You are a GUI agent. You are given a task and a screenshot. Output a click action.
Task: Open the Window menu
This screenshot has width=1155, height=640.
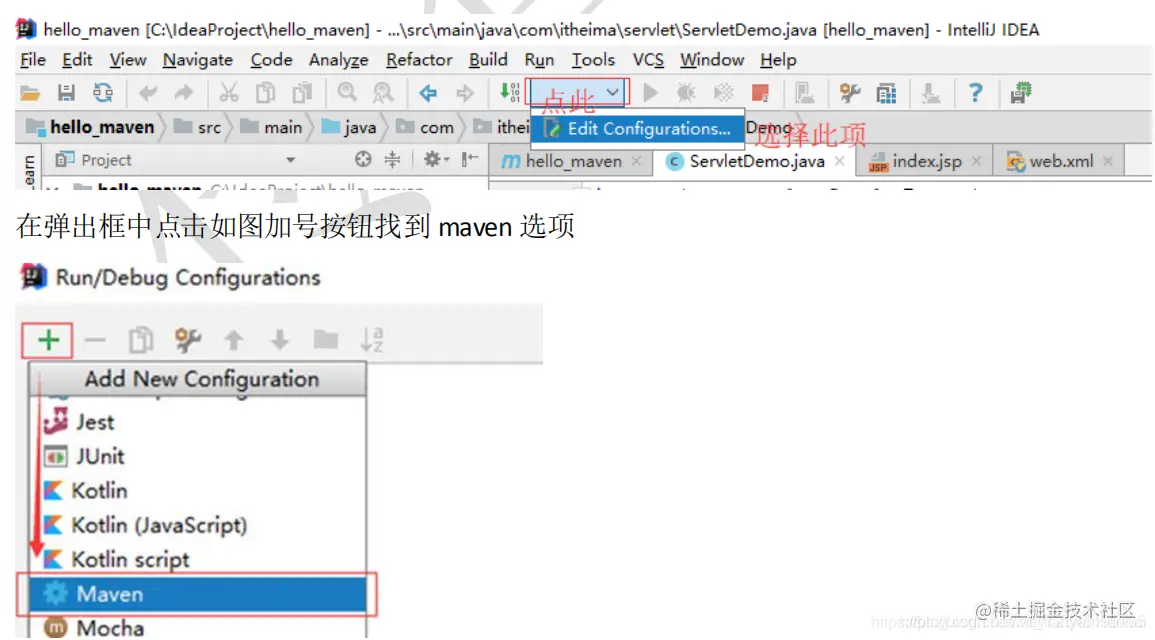click(x=712, y=60)
